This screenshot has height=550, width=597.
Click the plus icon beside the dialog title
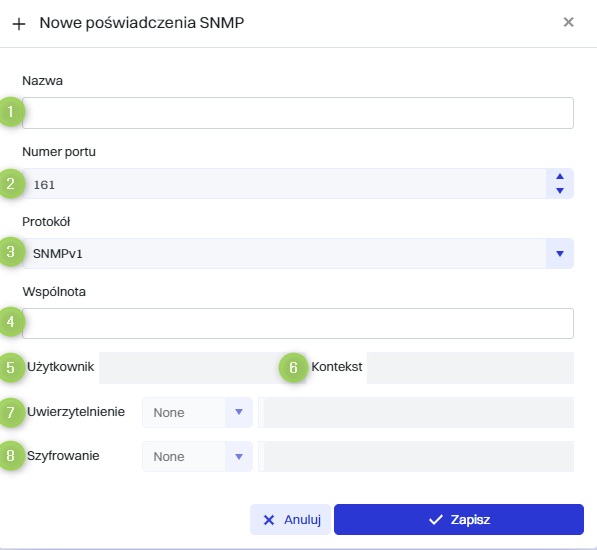tap(19, 24)
